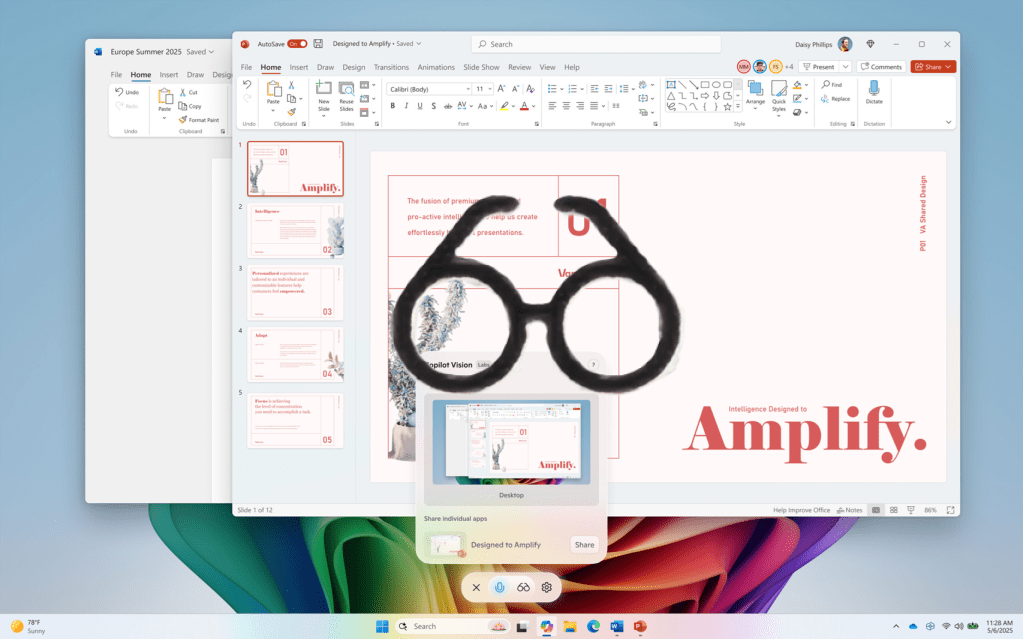Select slide 3 thumbnail in slide panel
Image resolution: width=1023 pixels, height=639 pixels.
coord(295,292)
